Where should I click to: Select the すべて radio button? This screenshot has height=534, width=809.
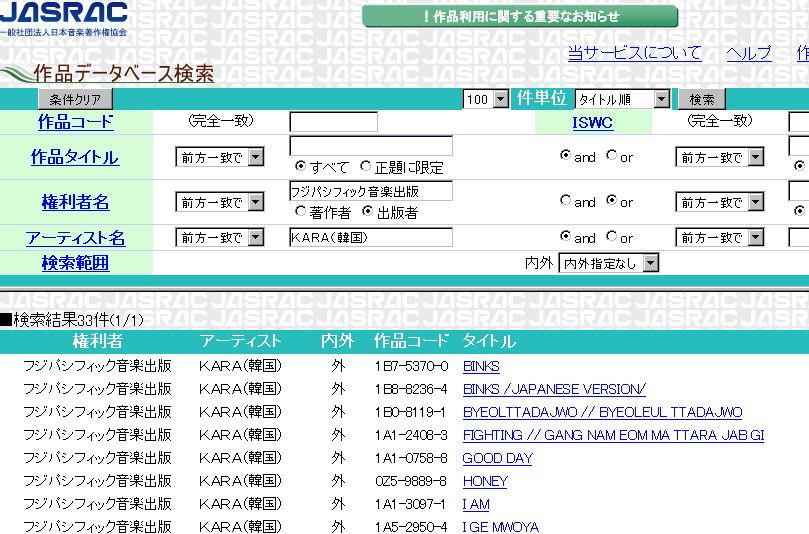(300, 166)
